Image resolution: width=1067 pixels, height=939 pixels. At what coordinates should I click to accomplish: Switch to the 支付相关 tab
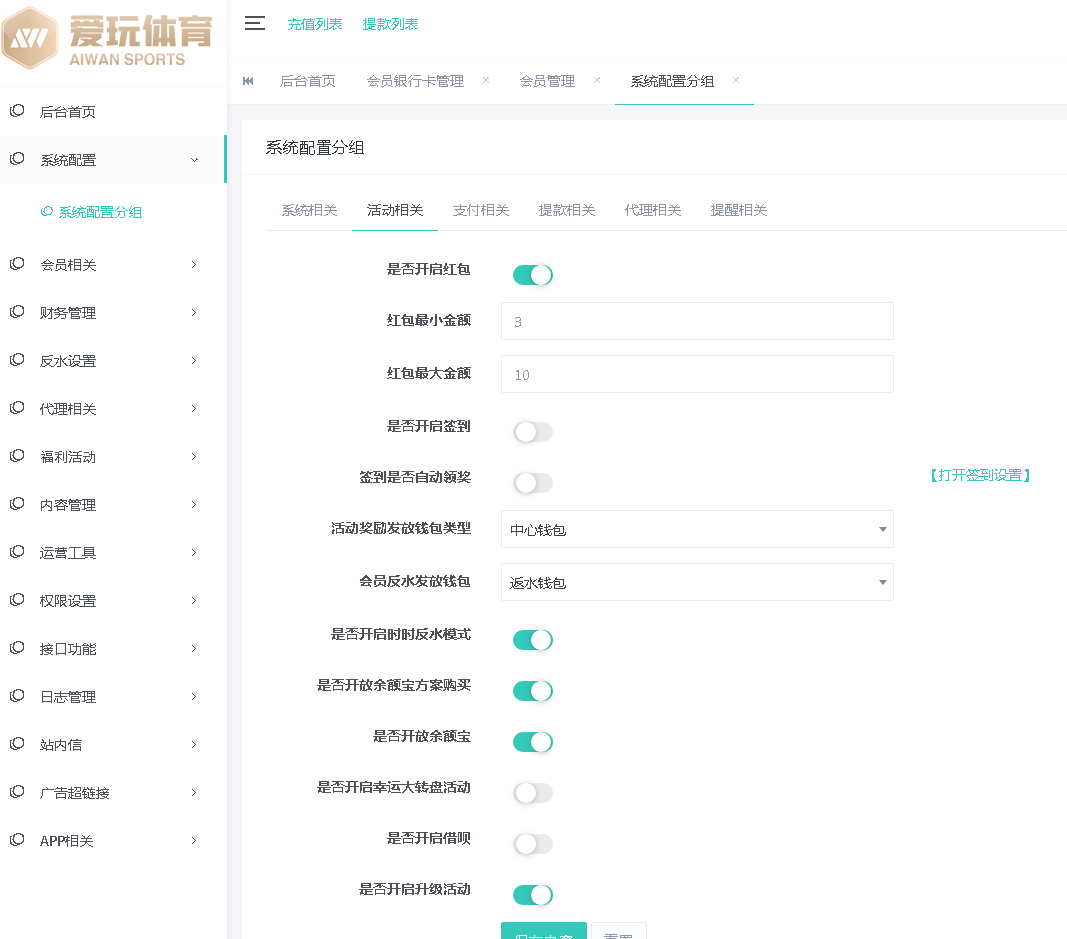[481, 210]
